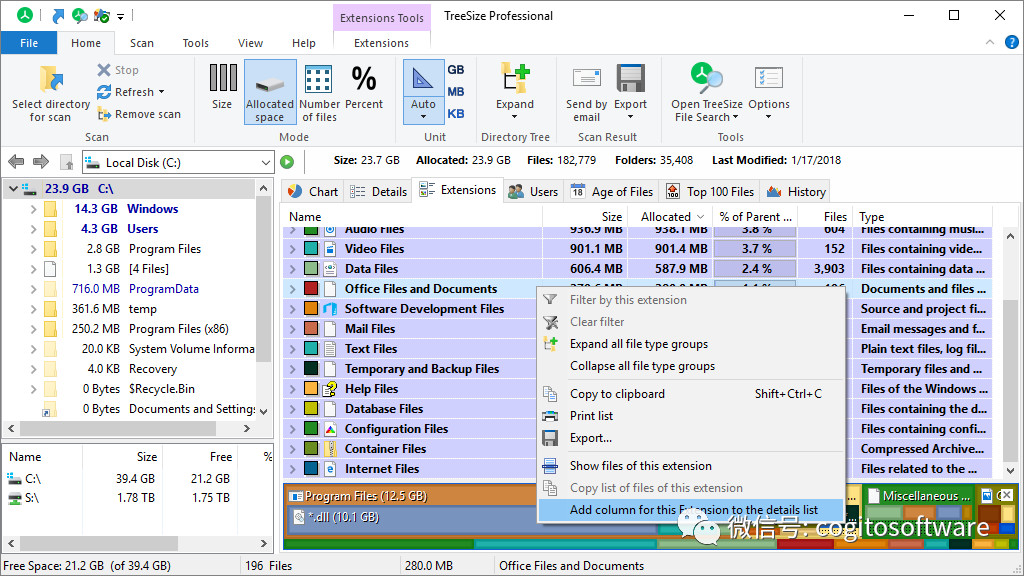Switch mode to Percent
This screenshot has height=576, width=1024.
point(364,86)
